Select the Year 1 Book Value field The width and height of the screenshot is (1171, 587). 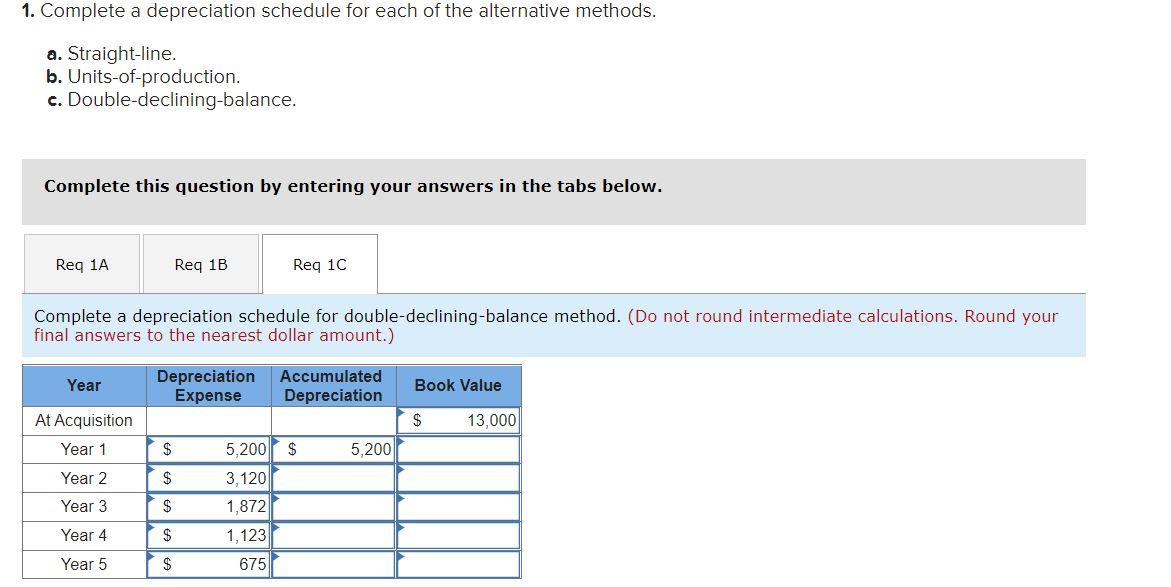click(458, 449)
